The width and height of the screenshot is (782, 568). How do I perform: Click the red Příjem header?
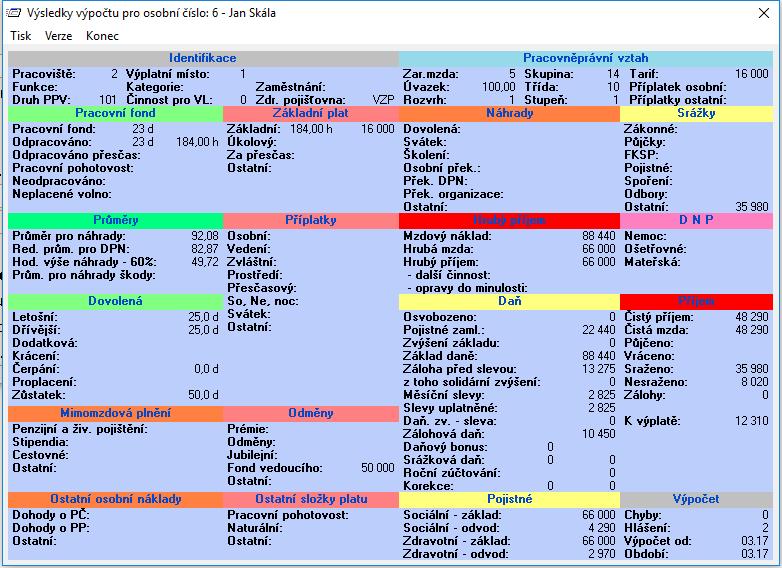tap(696, 301)
